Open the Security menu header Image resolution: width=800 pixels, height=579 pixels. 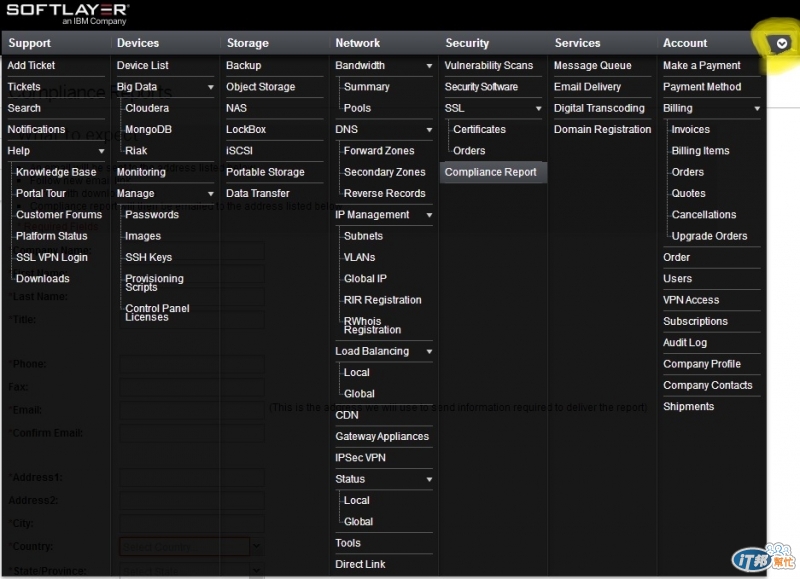467,43
